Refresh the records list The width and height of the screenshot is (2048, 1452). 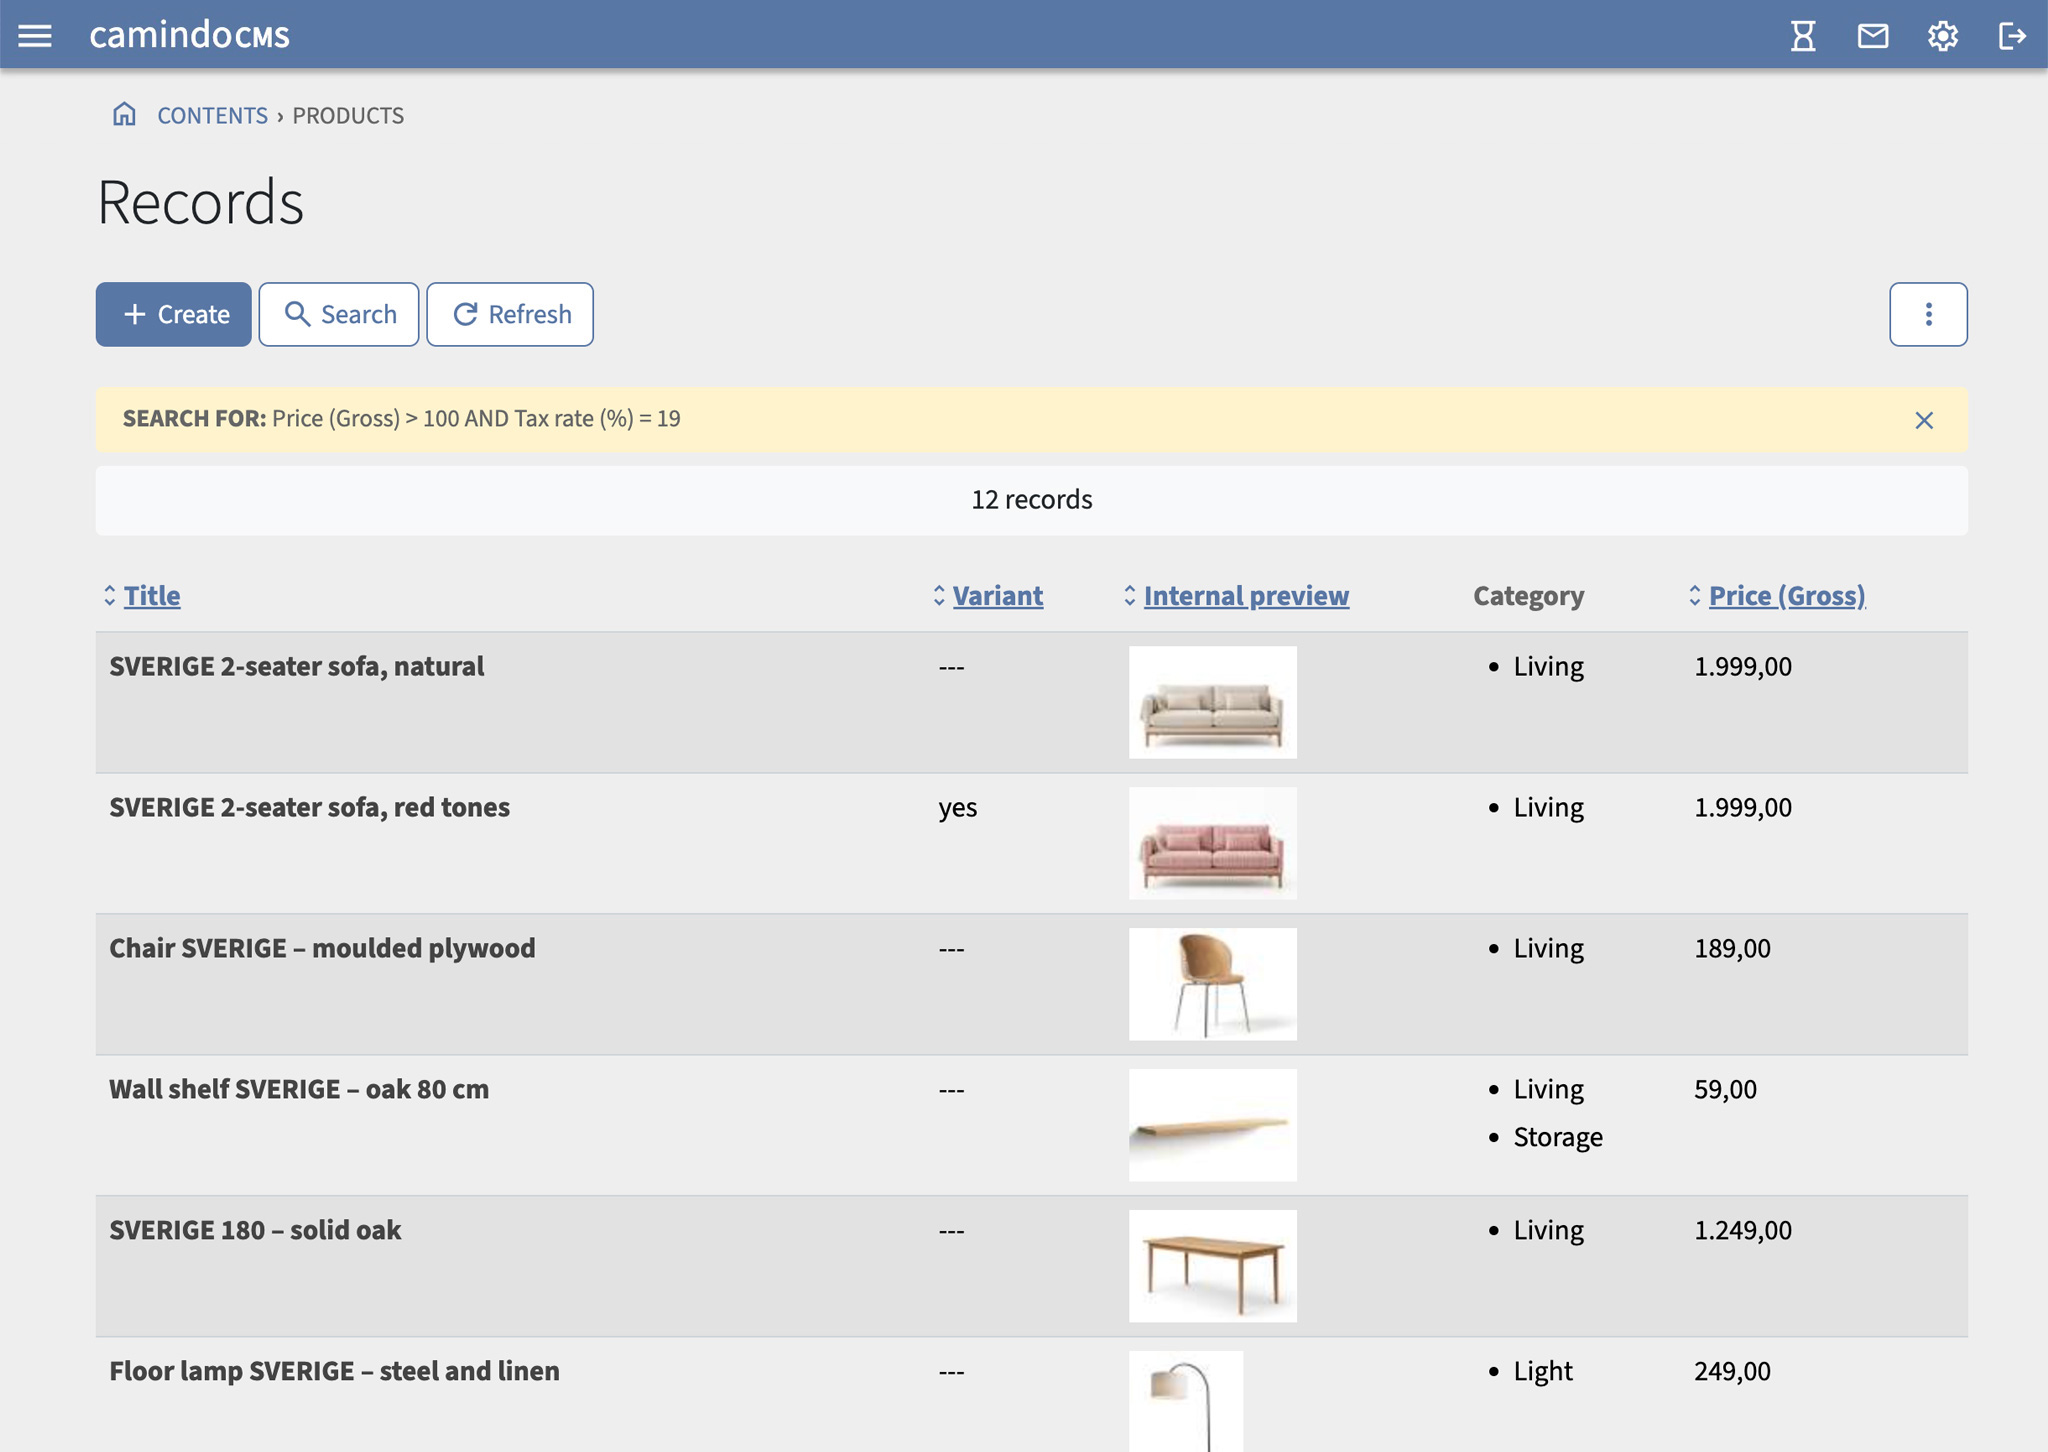click(510, 314)
